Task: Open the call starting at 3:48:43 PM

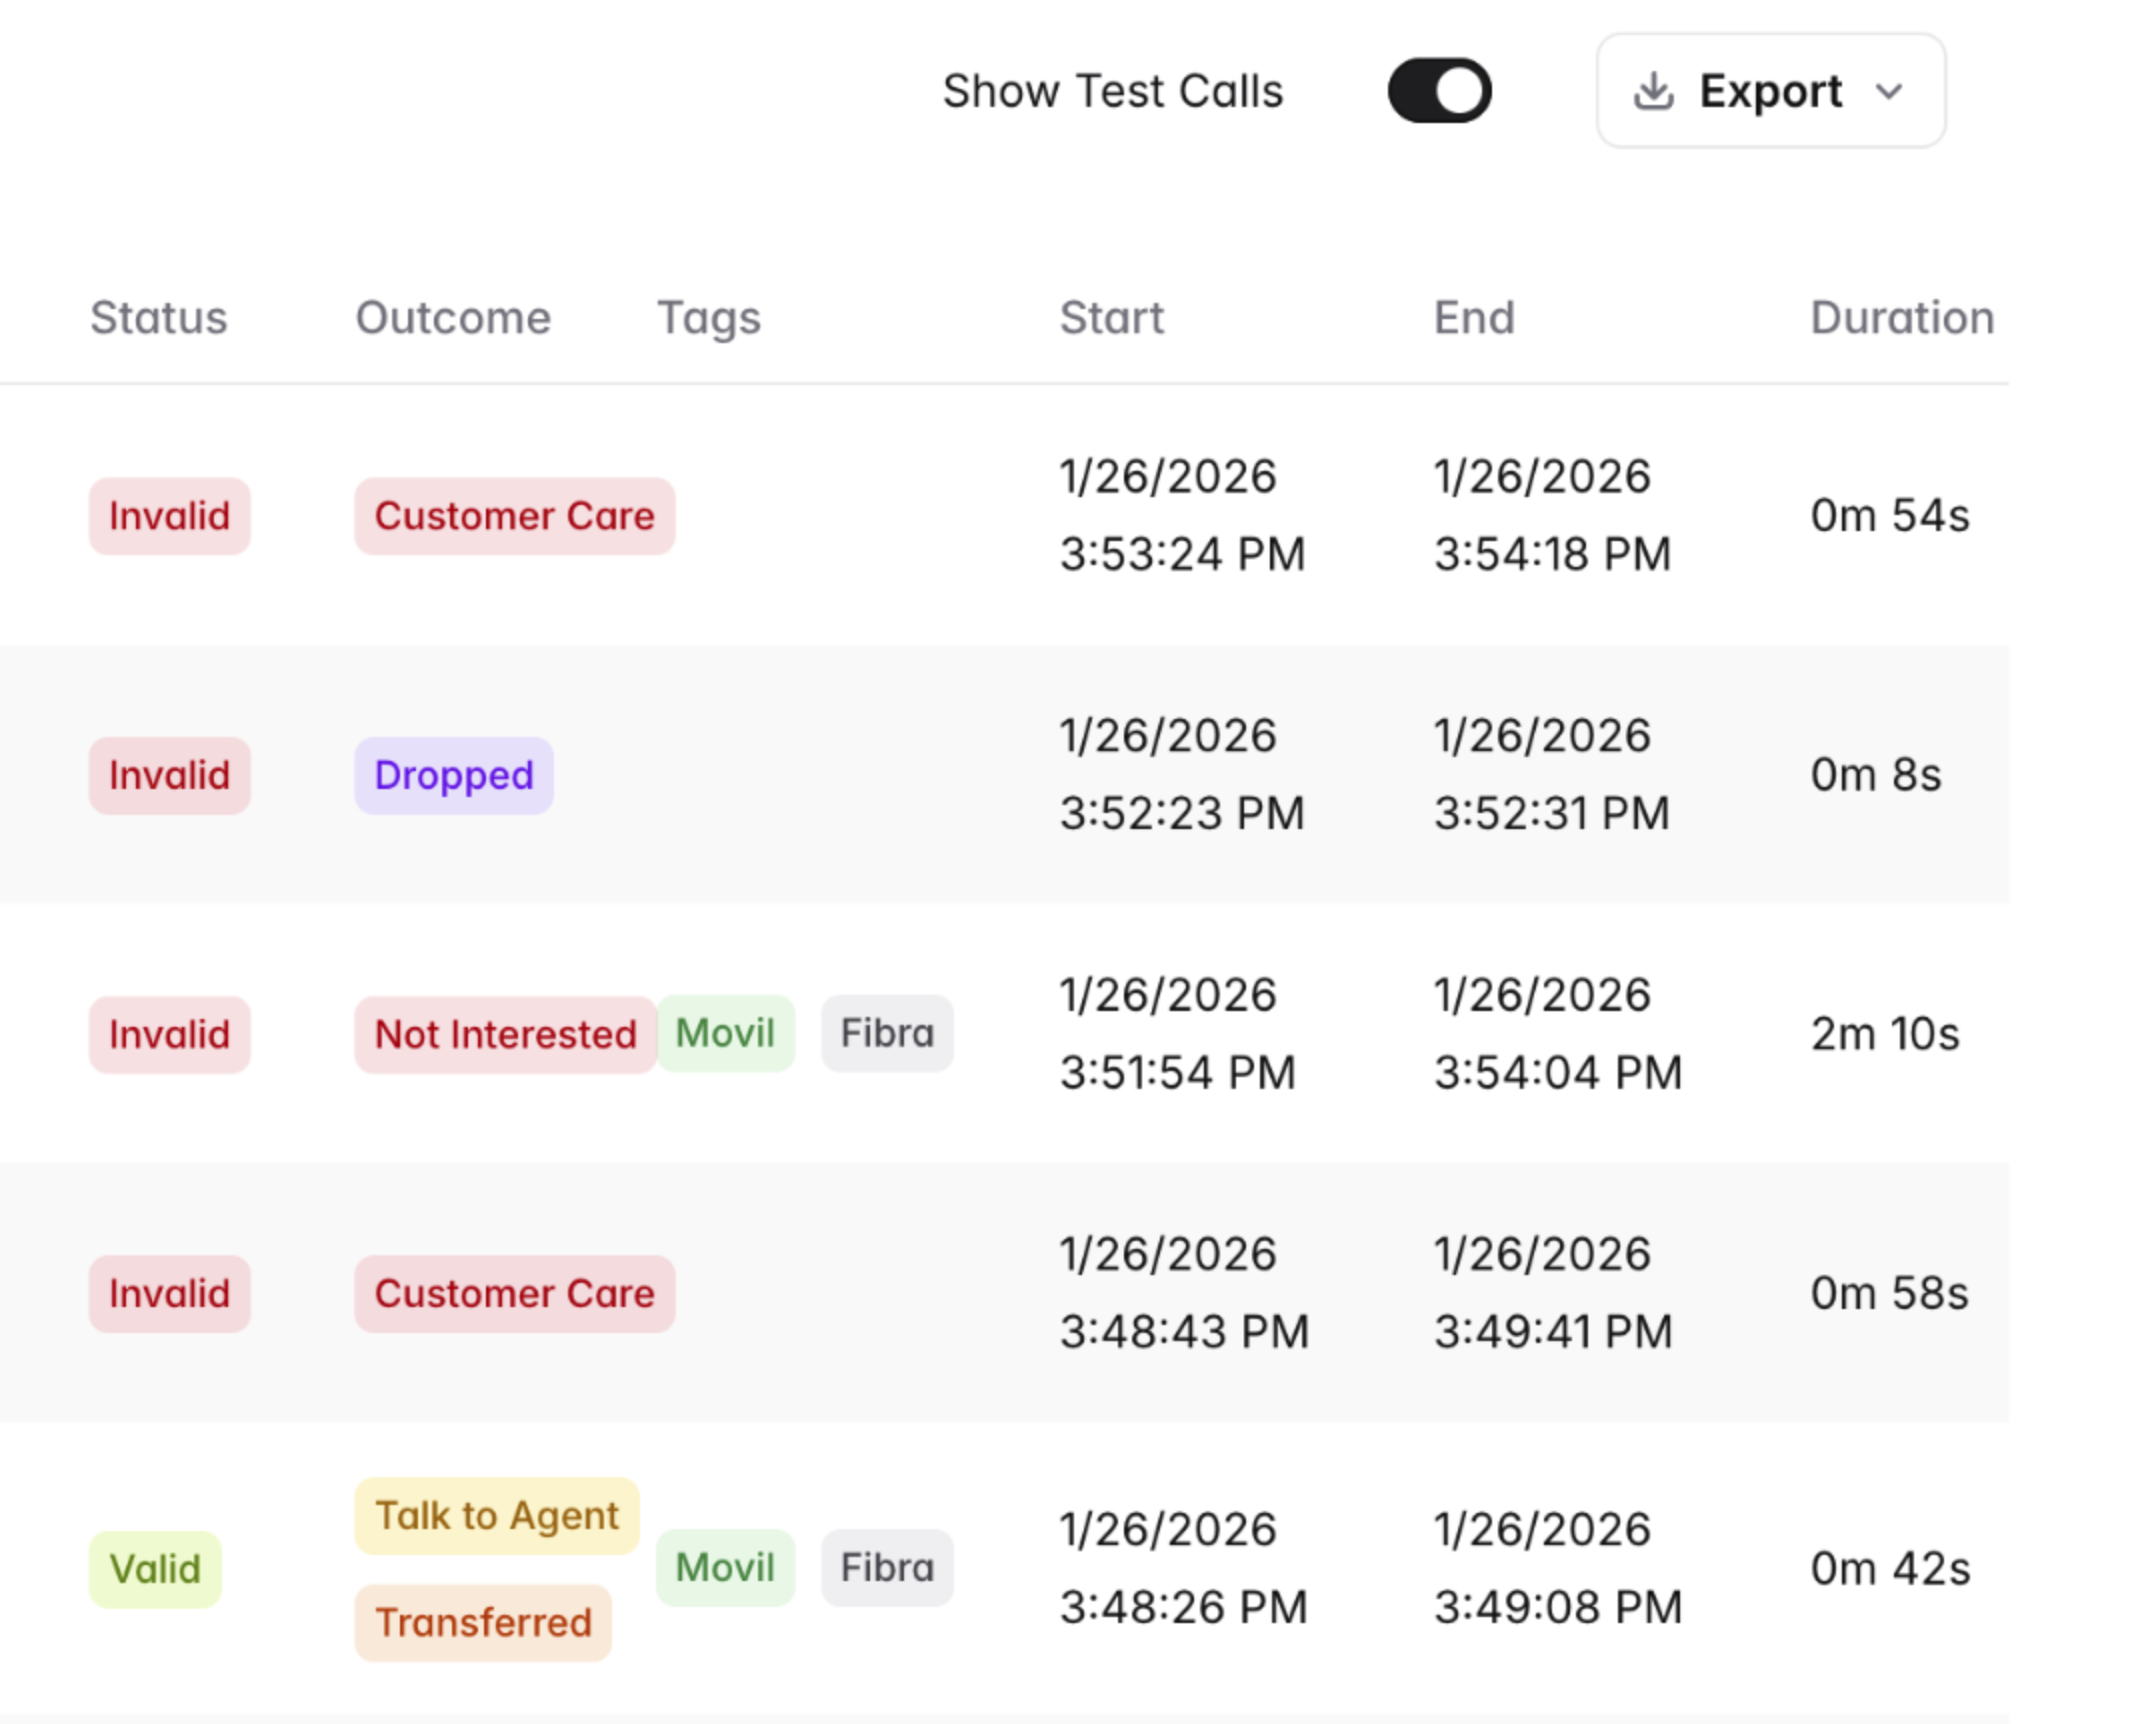Action: coord(1183,1331)
